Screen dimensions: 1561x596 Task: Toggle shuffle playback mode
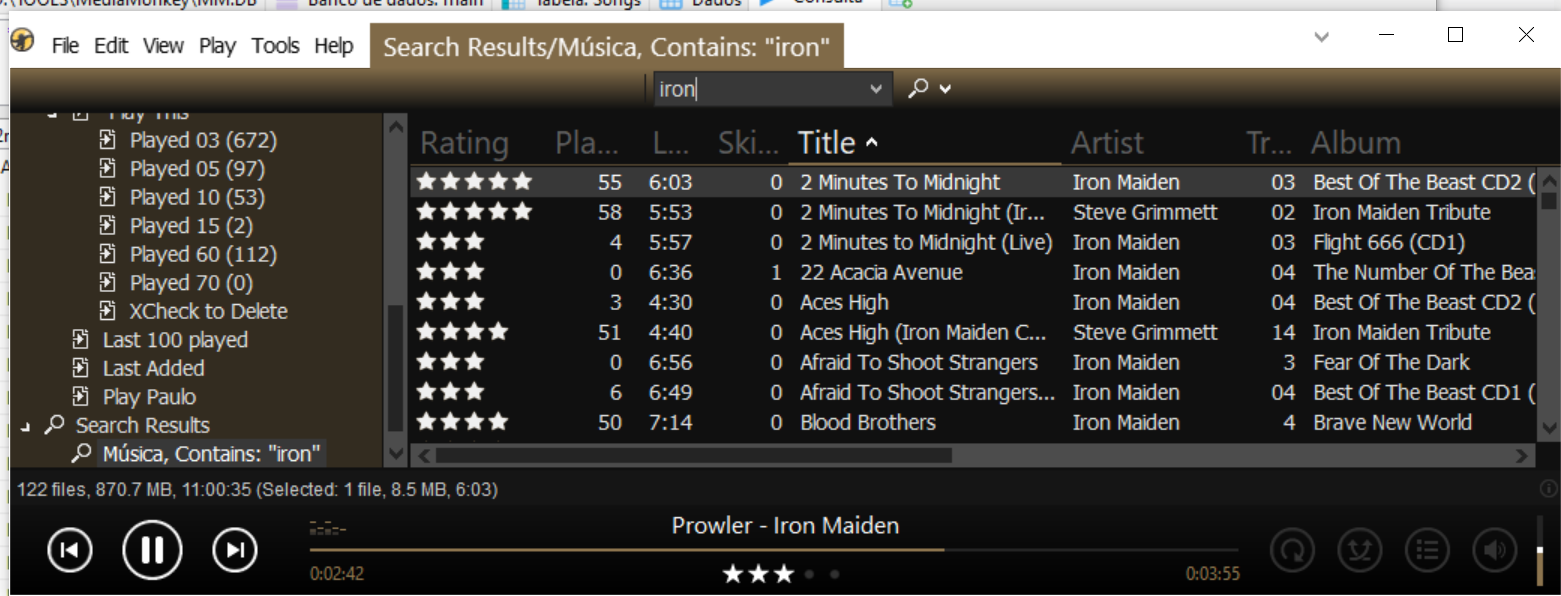1360,550
